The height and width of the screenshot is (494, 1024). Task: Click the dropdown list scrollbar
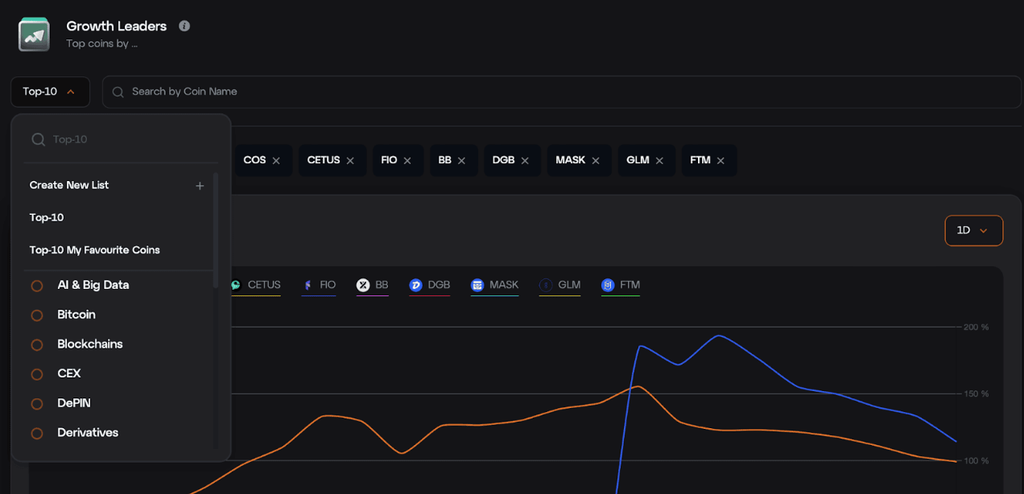click(x=216, y=231)
